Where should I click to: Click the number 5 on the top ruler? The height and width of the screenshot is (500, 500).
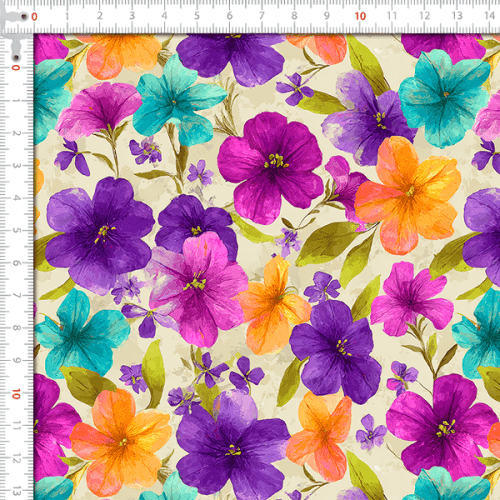tap(197, 16)
